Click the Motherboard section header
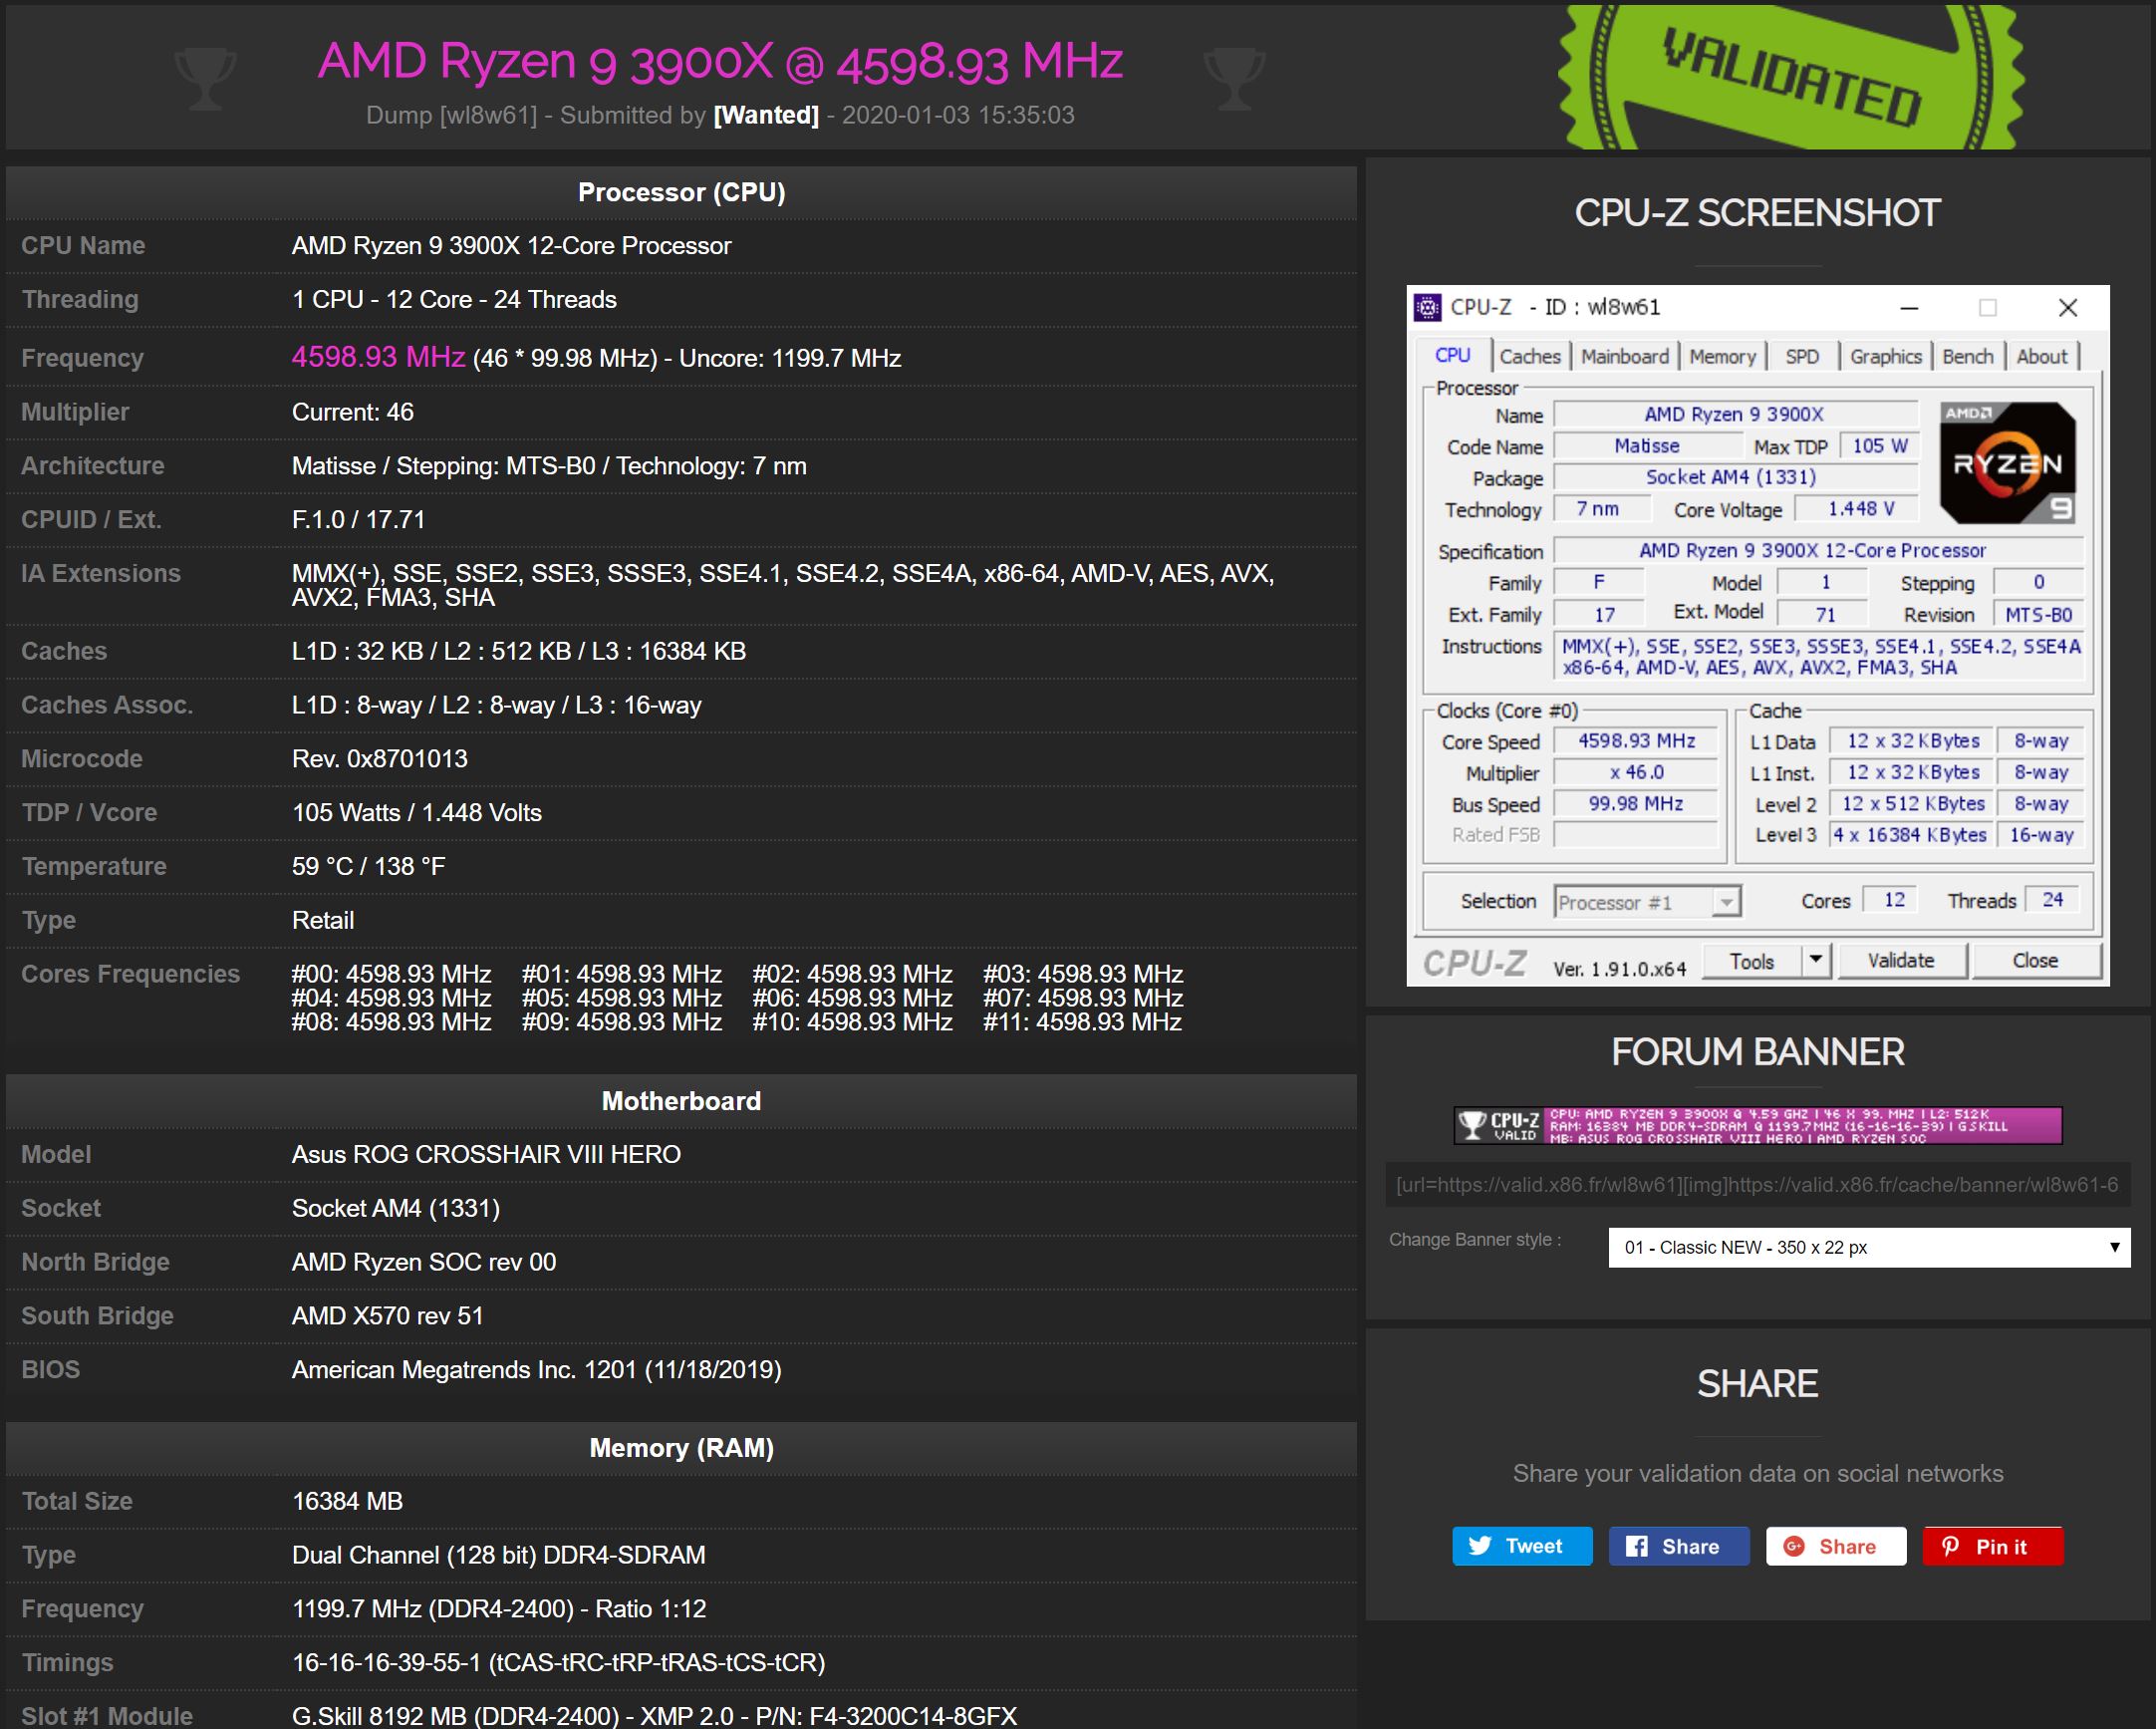 click(681, 1101)
